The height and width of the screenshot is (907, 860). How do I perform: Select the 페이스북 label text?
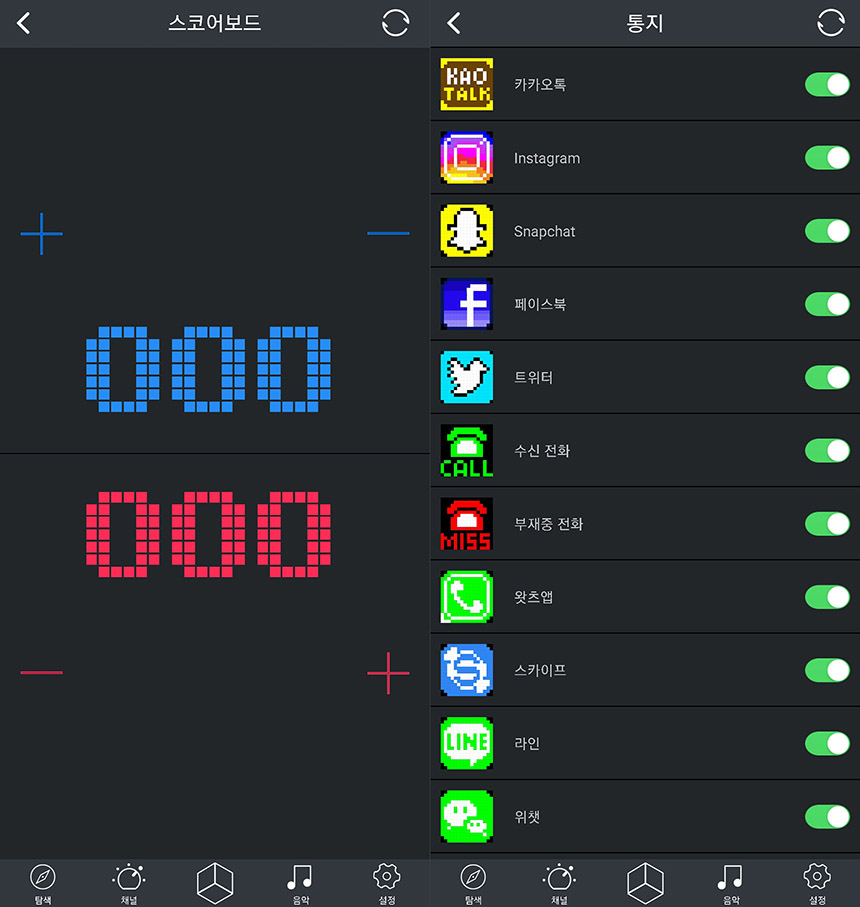pos(540,304)
